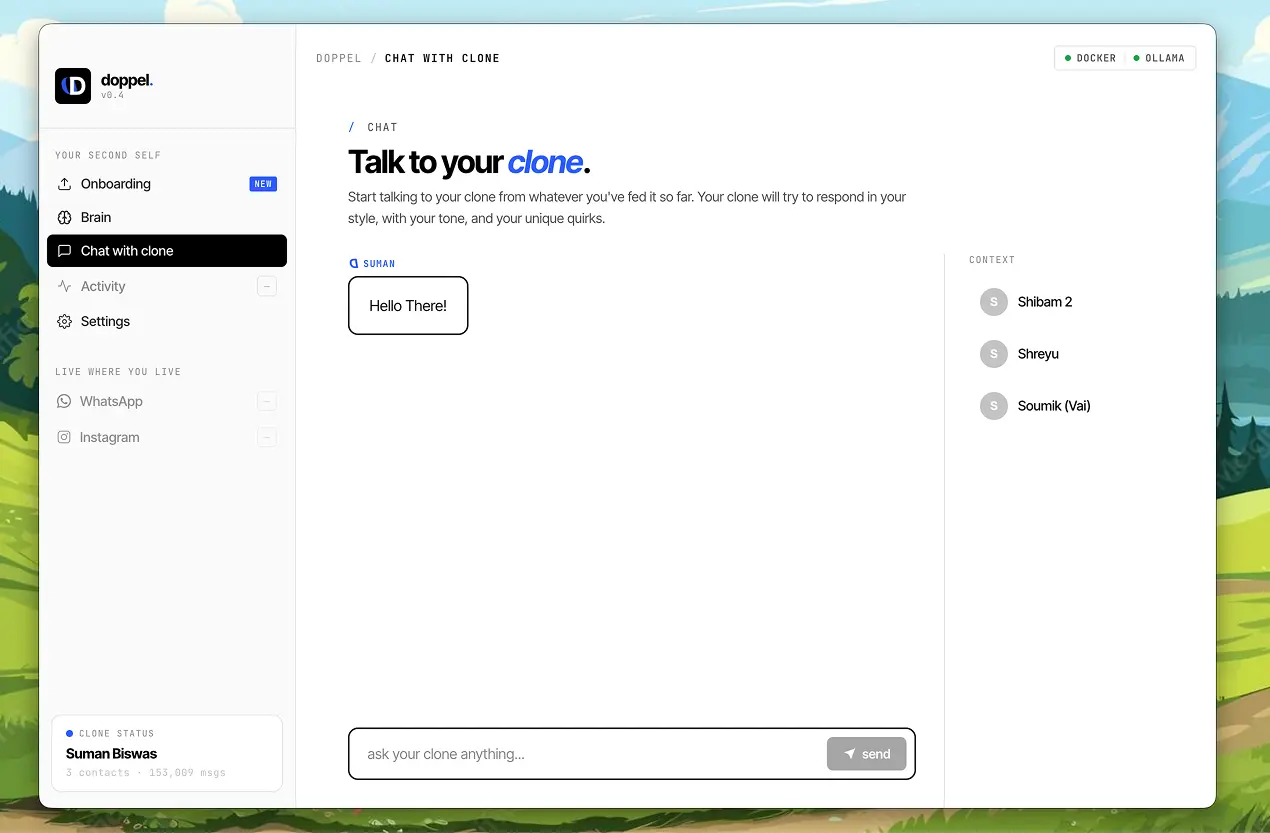Click the Talk to your clone heading
Screen dimensions: 1270x833
click(469, 162)
